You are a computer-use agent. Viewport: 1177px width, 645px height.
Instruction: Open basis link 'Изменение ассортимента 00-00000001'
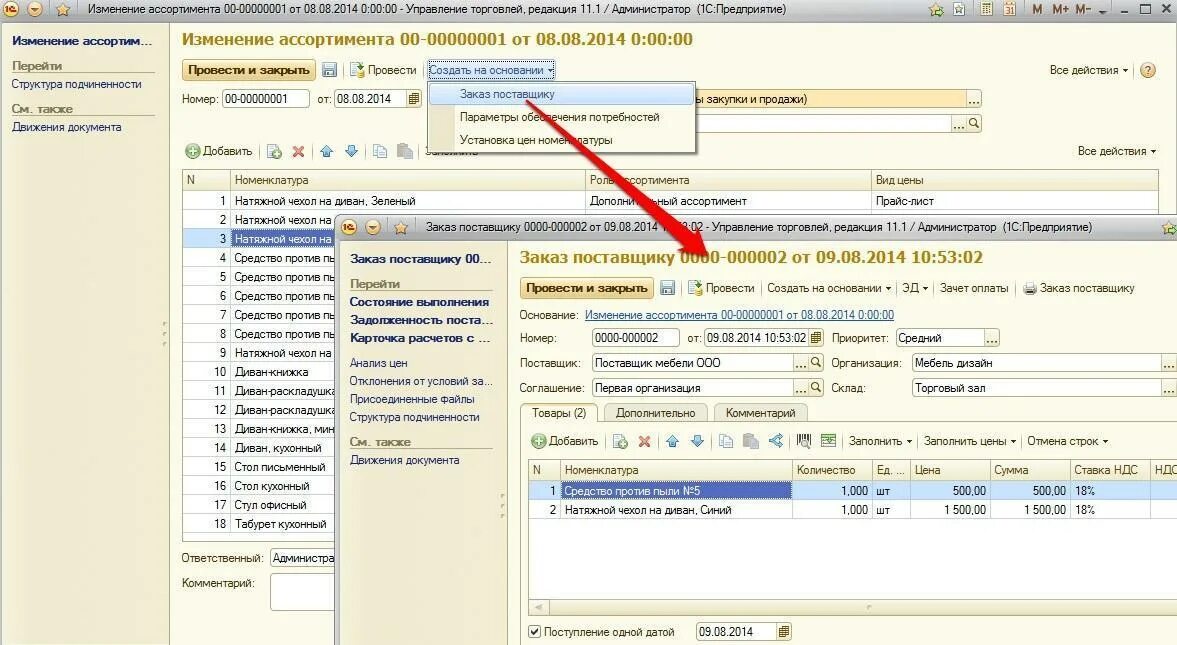click(739, 315)
